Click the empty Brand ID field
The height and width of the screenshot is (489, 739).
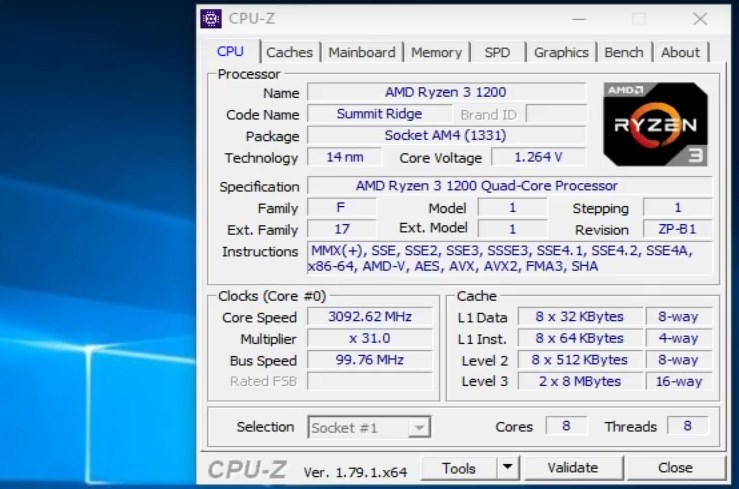pyautogui.click(x=556, y=114)
